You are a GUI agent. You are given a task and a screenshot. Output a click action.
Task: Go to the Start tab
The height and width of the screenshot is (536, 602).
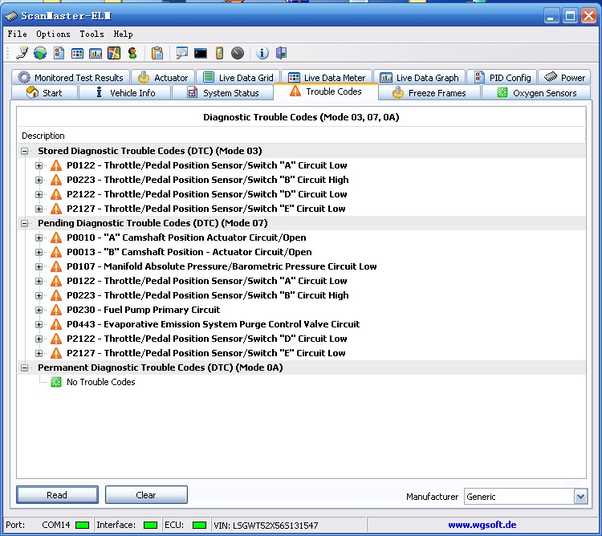pyautogui.click(x=44, y=93)
